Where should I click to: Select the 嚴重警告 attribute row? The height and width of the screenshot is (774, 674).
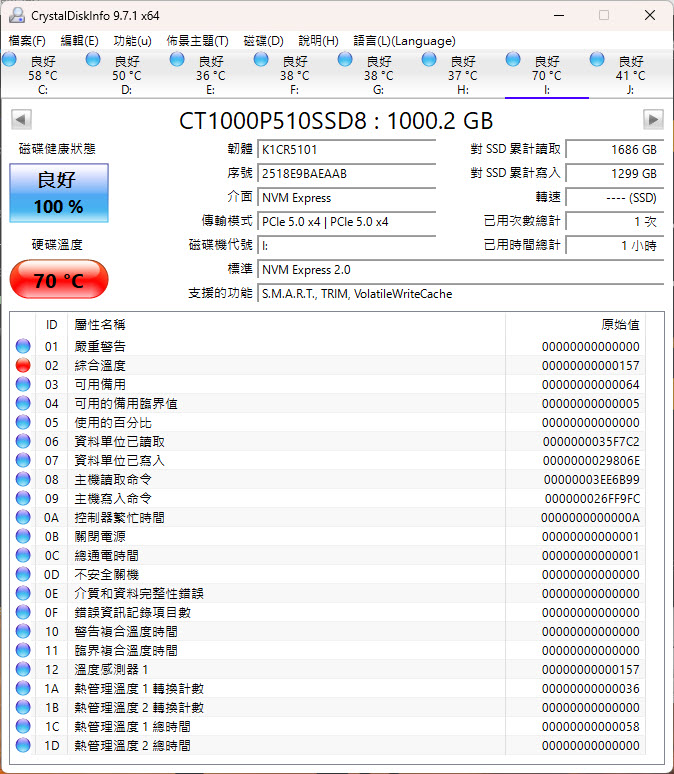(x=328, y=346)
